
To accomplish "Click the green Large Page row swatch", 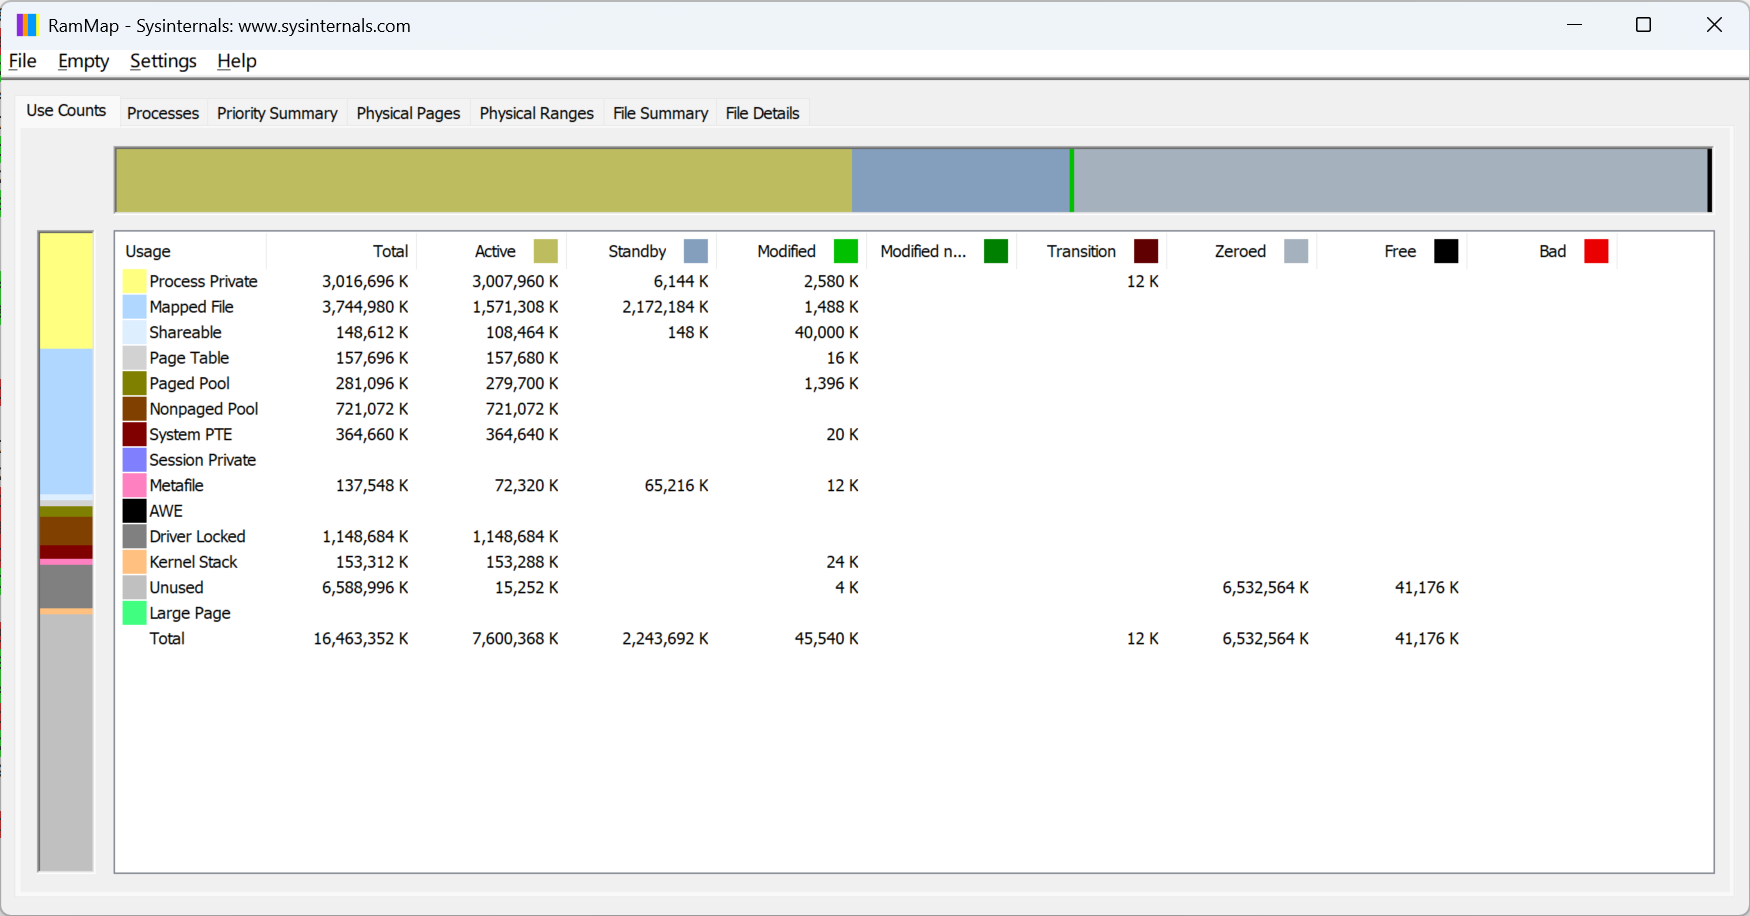I will [135, 613].
